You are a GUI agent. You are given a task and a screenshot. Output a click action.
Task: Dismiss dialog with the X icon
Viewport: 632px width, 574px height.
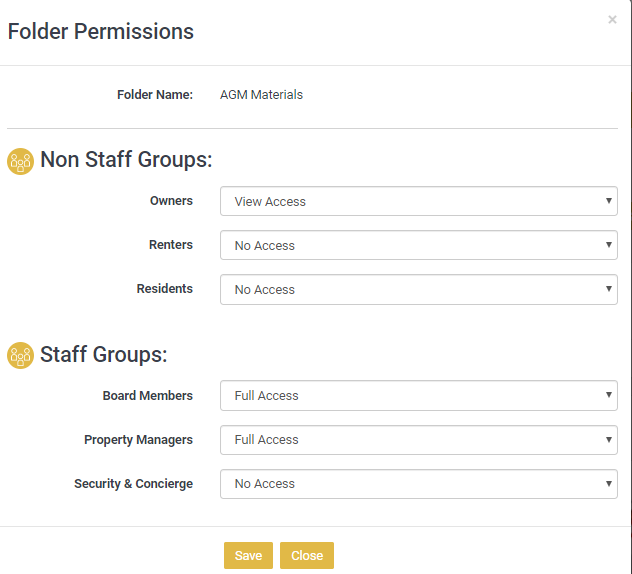click(612, 20)
